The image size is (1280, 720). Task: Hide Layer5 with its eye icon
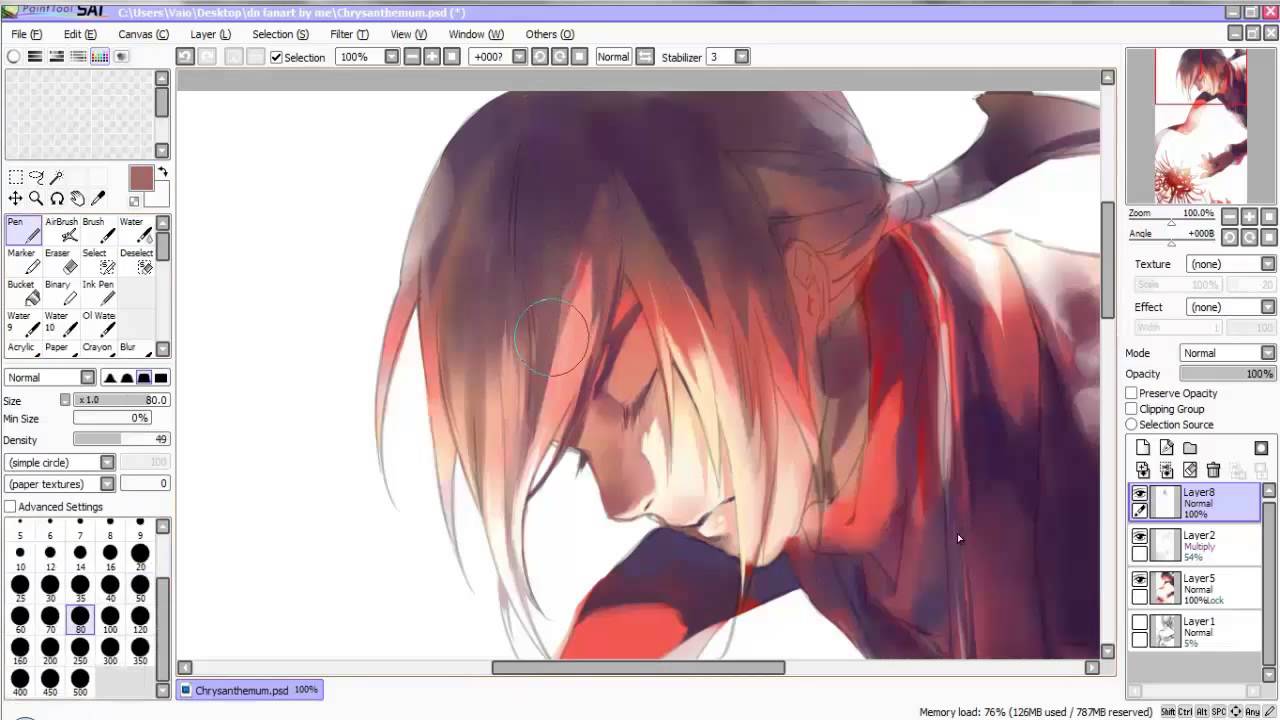click(1140, 580)
